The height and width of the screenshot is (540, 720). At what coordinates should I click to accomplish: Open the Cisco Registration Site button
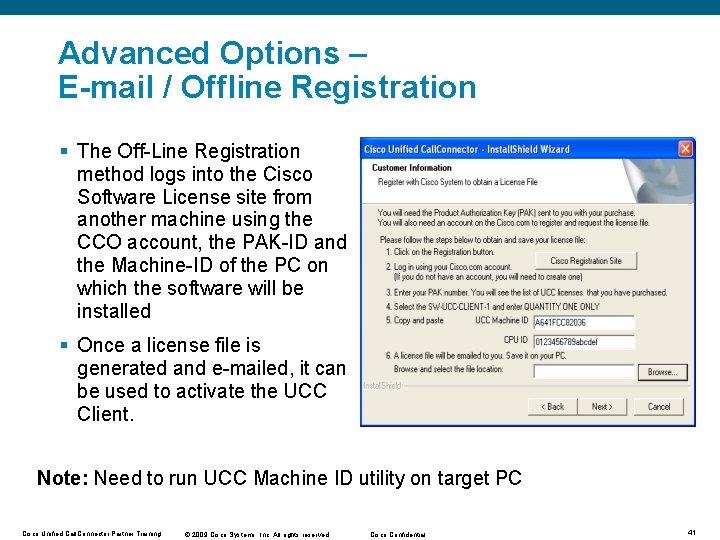[x=586, y=261]
